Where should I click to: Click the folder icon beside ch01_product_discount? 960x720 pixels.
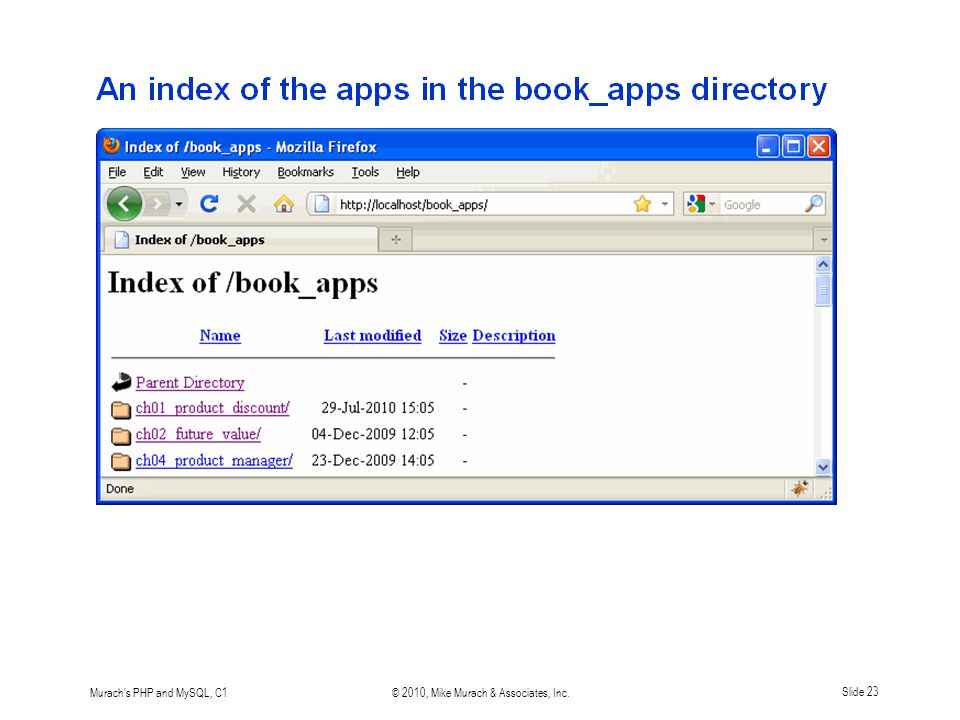click(x=121, y=409)
